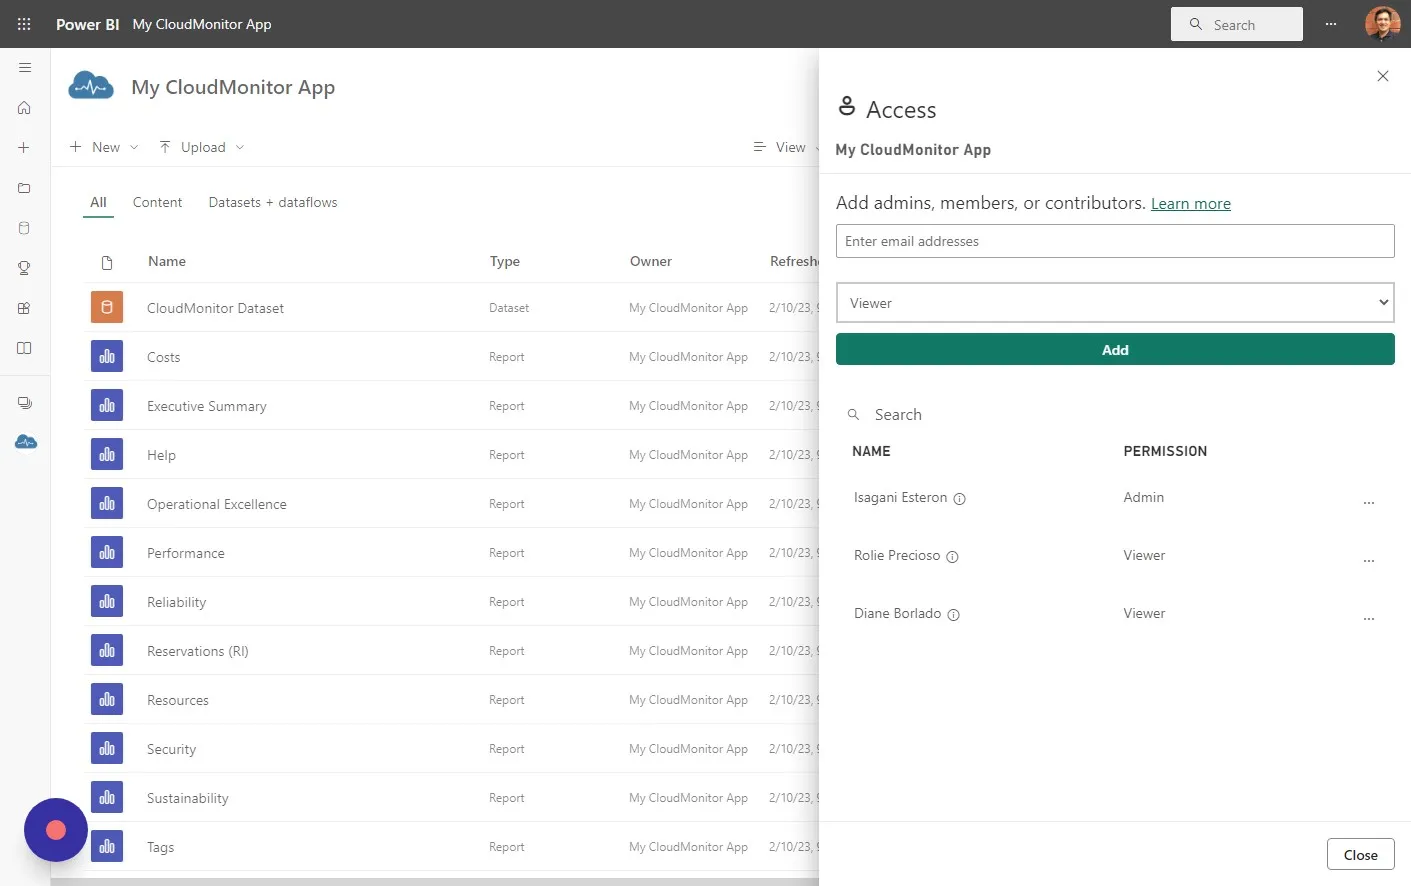
Task: Switch to Datasets + dataflows tab
Action: coord(273,202)
